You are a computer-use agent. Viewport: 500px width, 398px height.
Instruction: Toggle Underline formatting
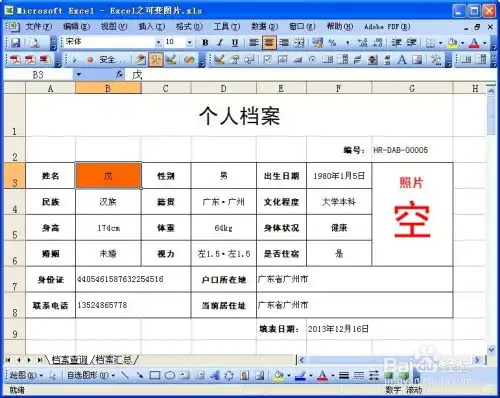click(235, 43)
